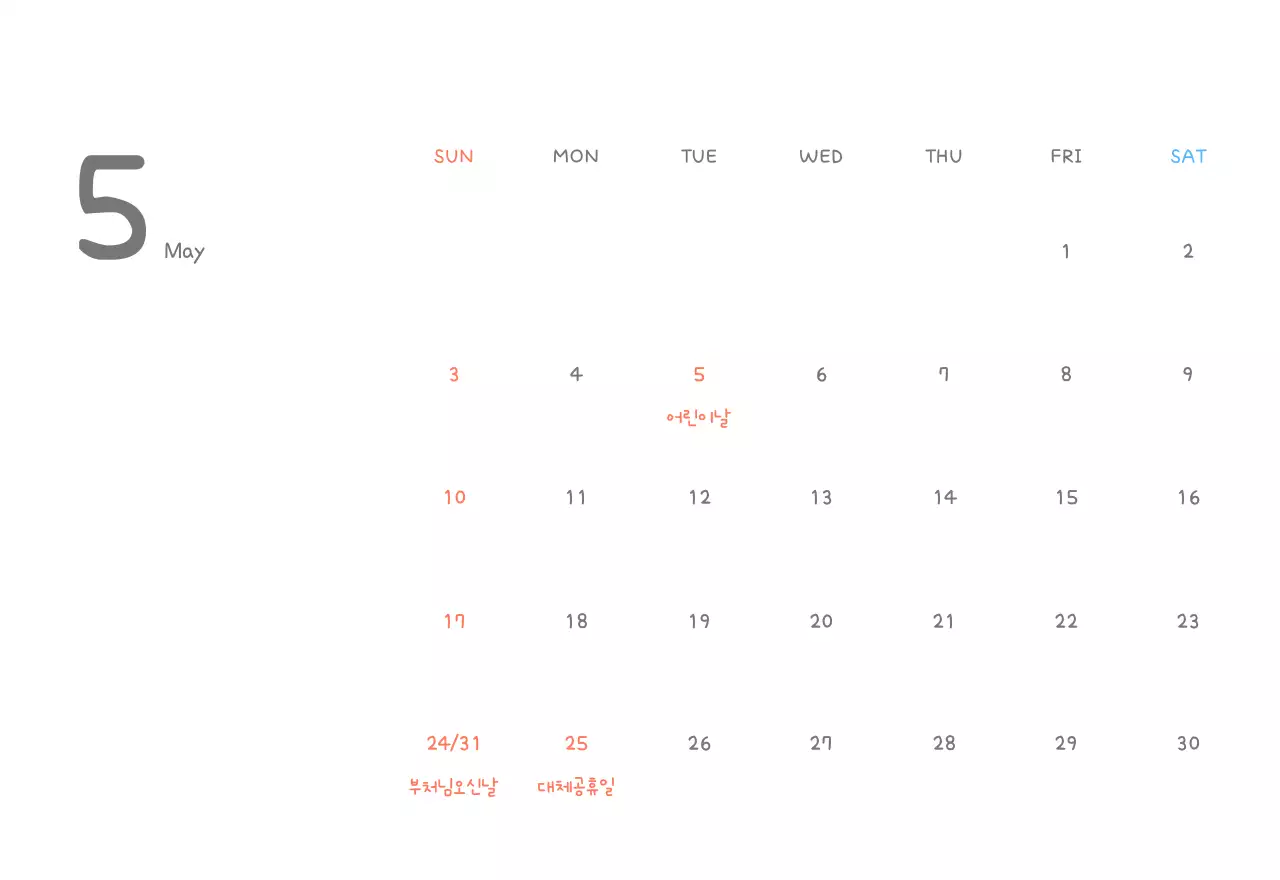Click the May month label
This screenshot has width=1280, height=880.
(x=184, y=251)
